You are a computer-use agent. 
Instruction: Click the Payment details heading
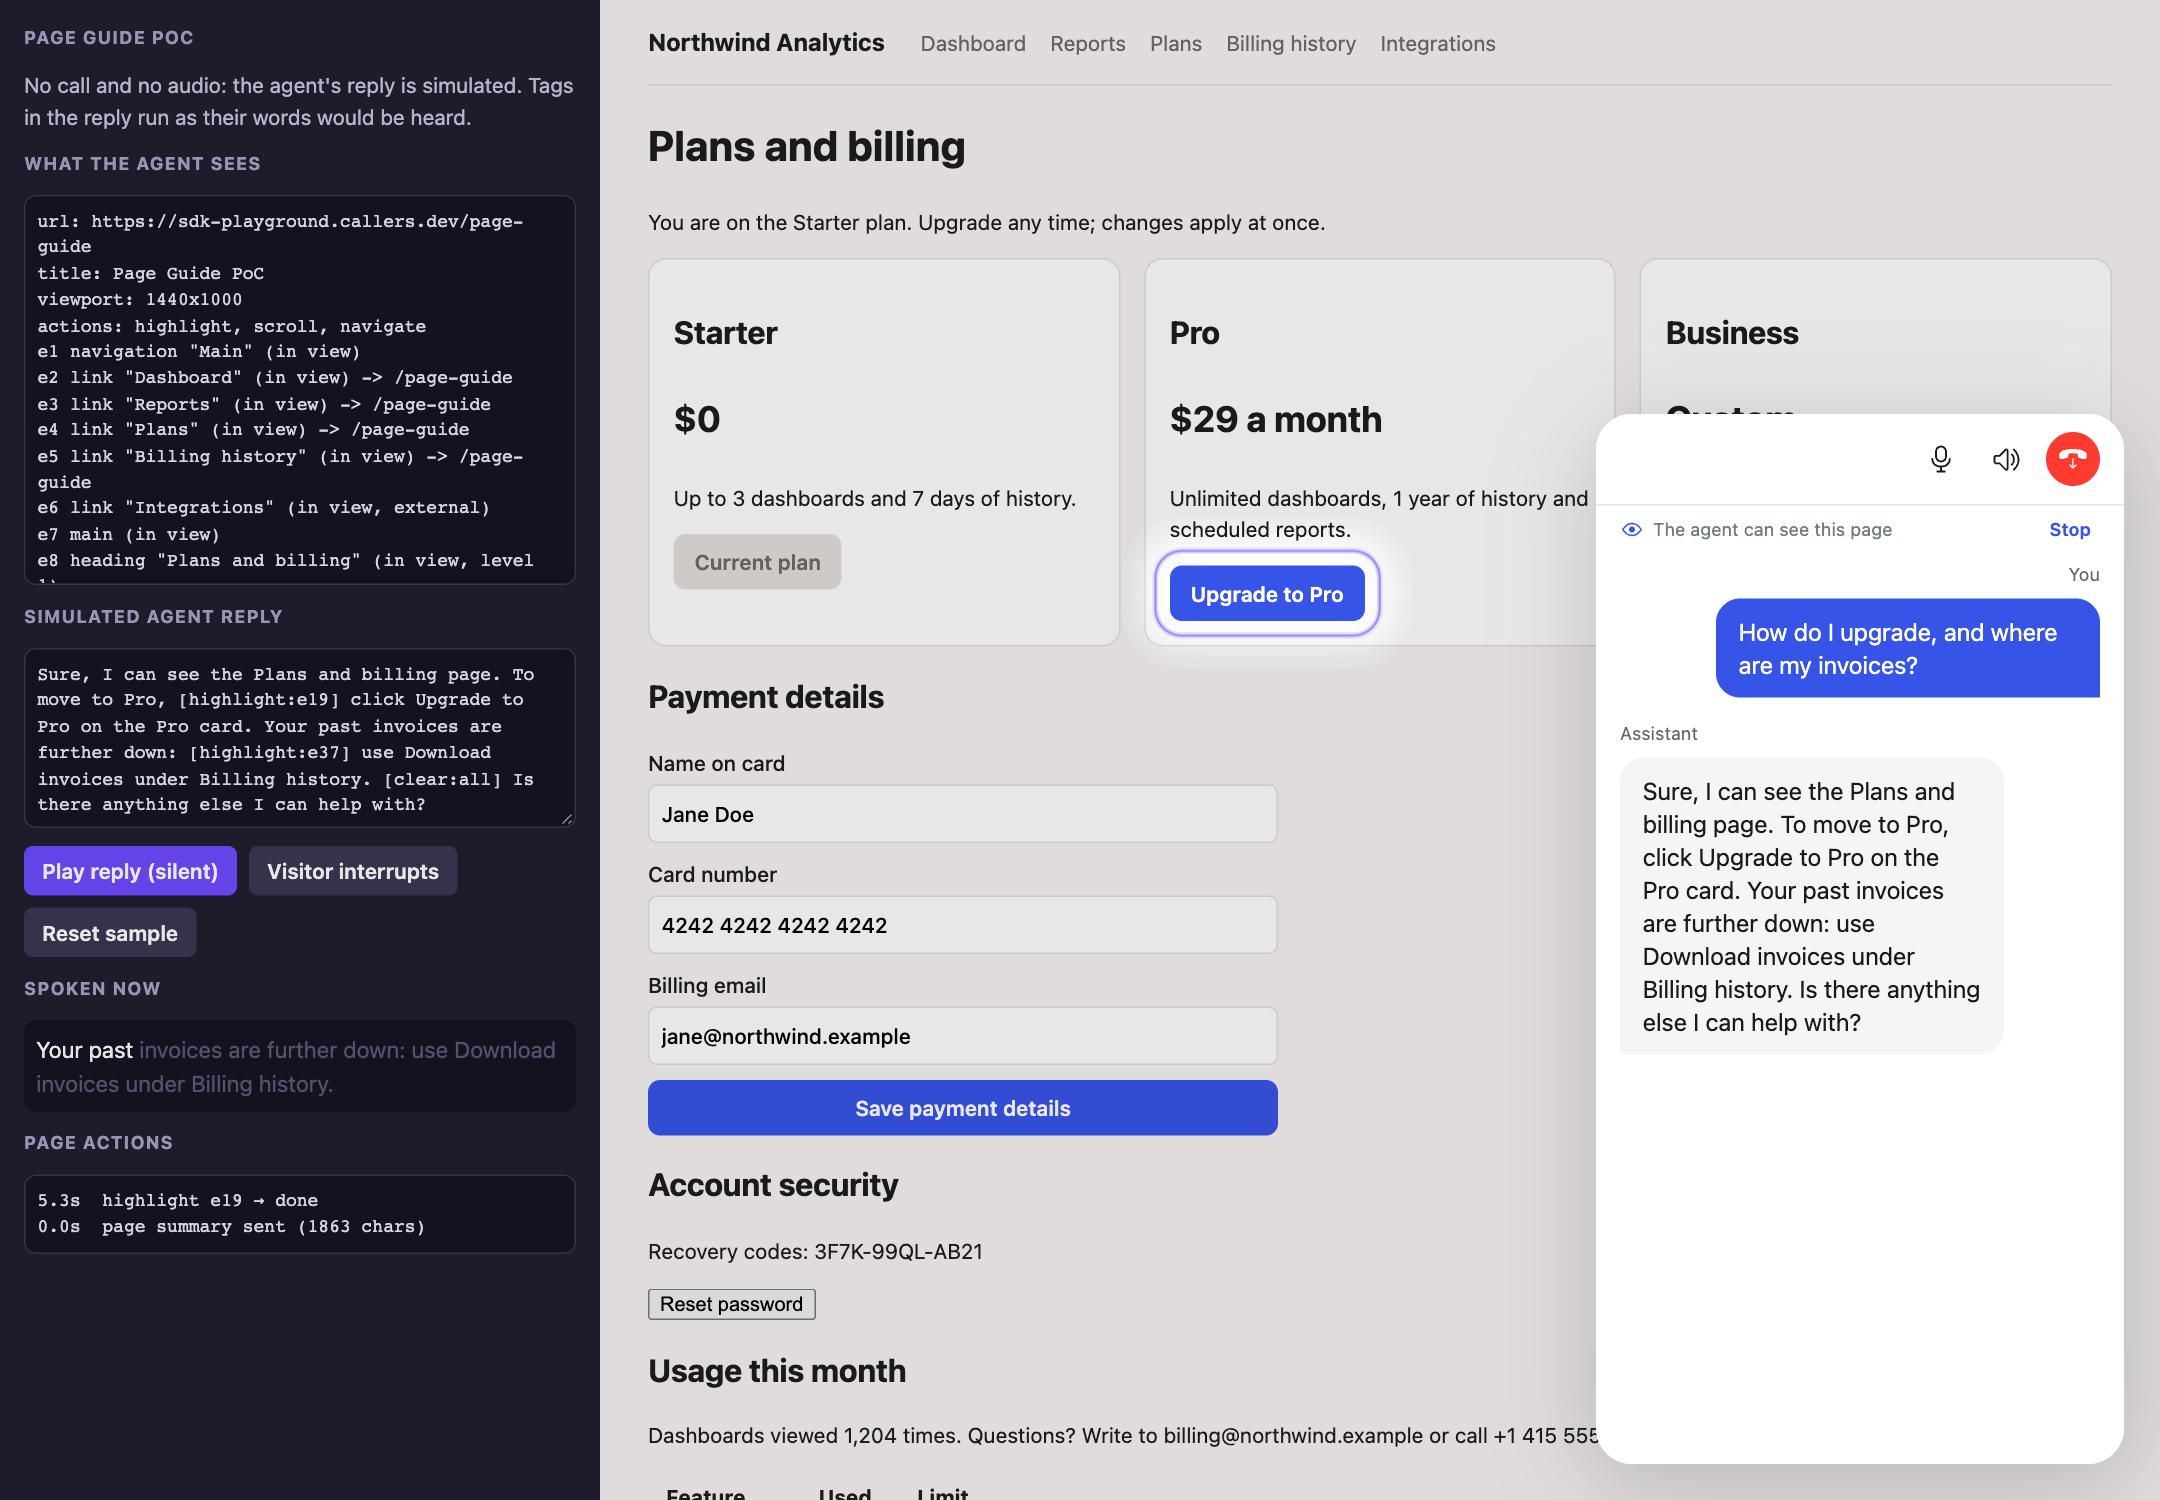[766, 697]
